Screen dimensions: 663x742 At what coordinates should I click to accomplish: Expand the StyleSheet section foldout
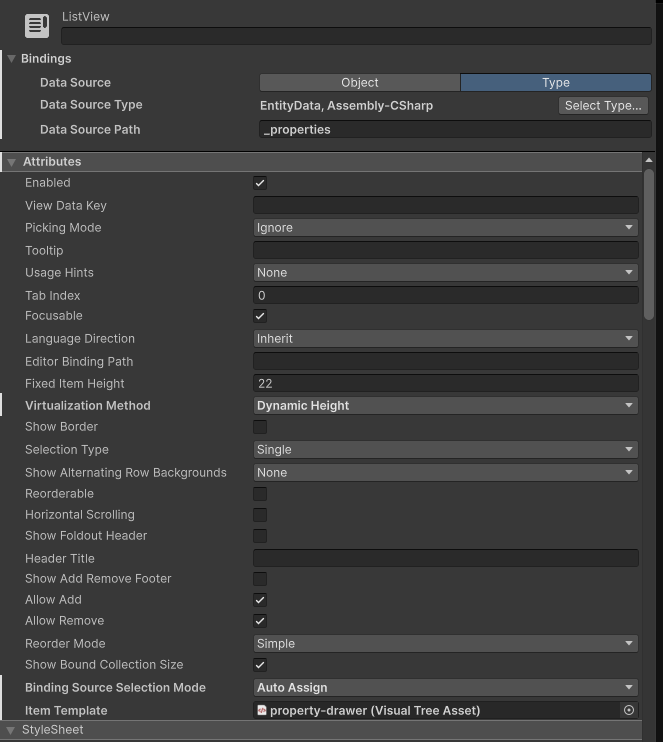tap(11, 730)
